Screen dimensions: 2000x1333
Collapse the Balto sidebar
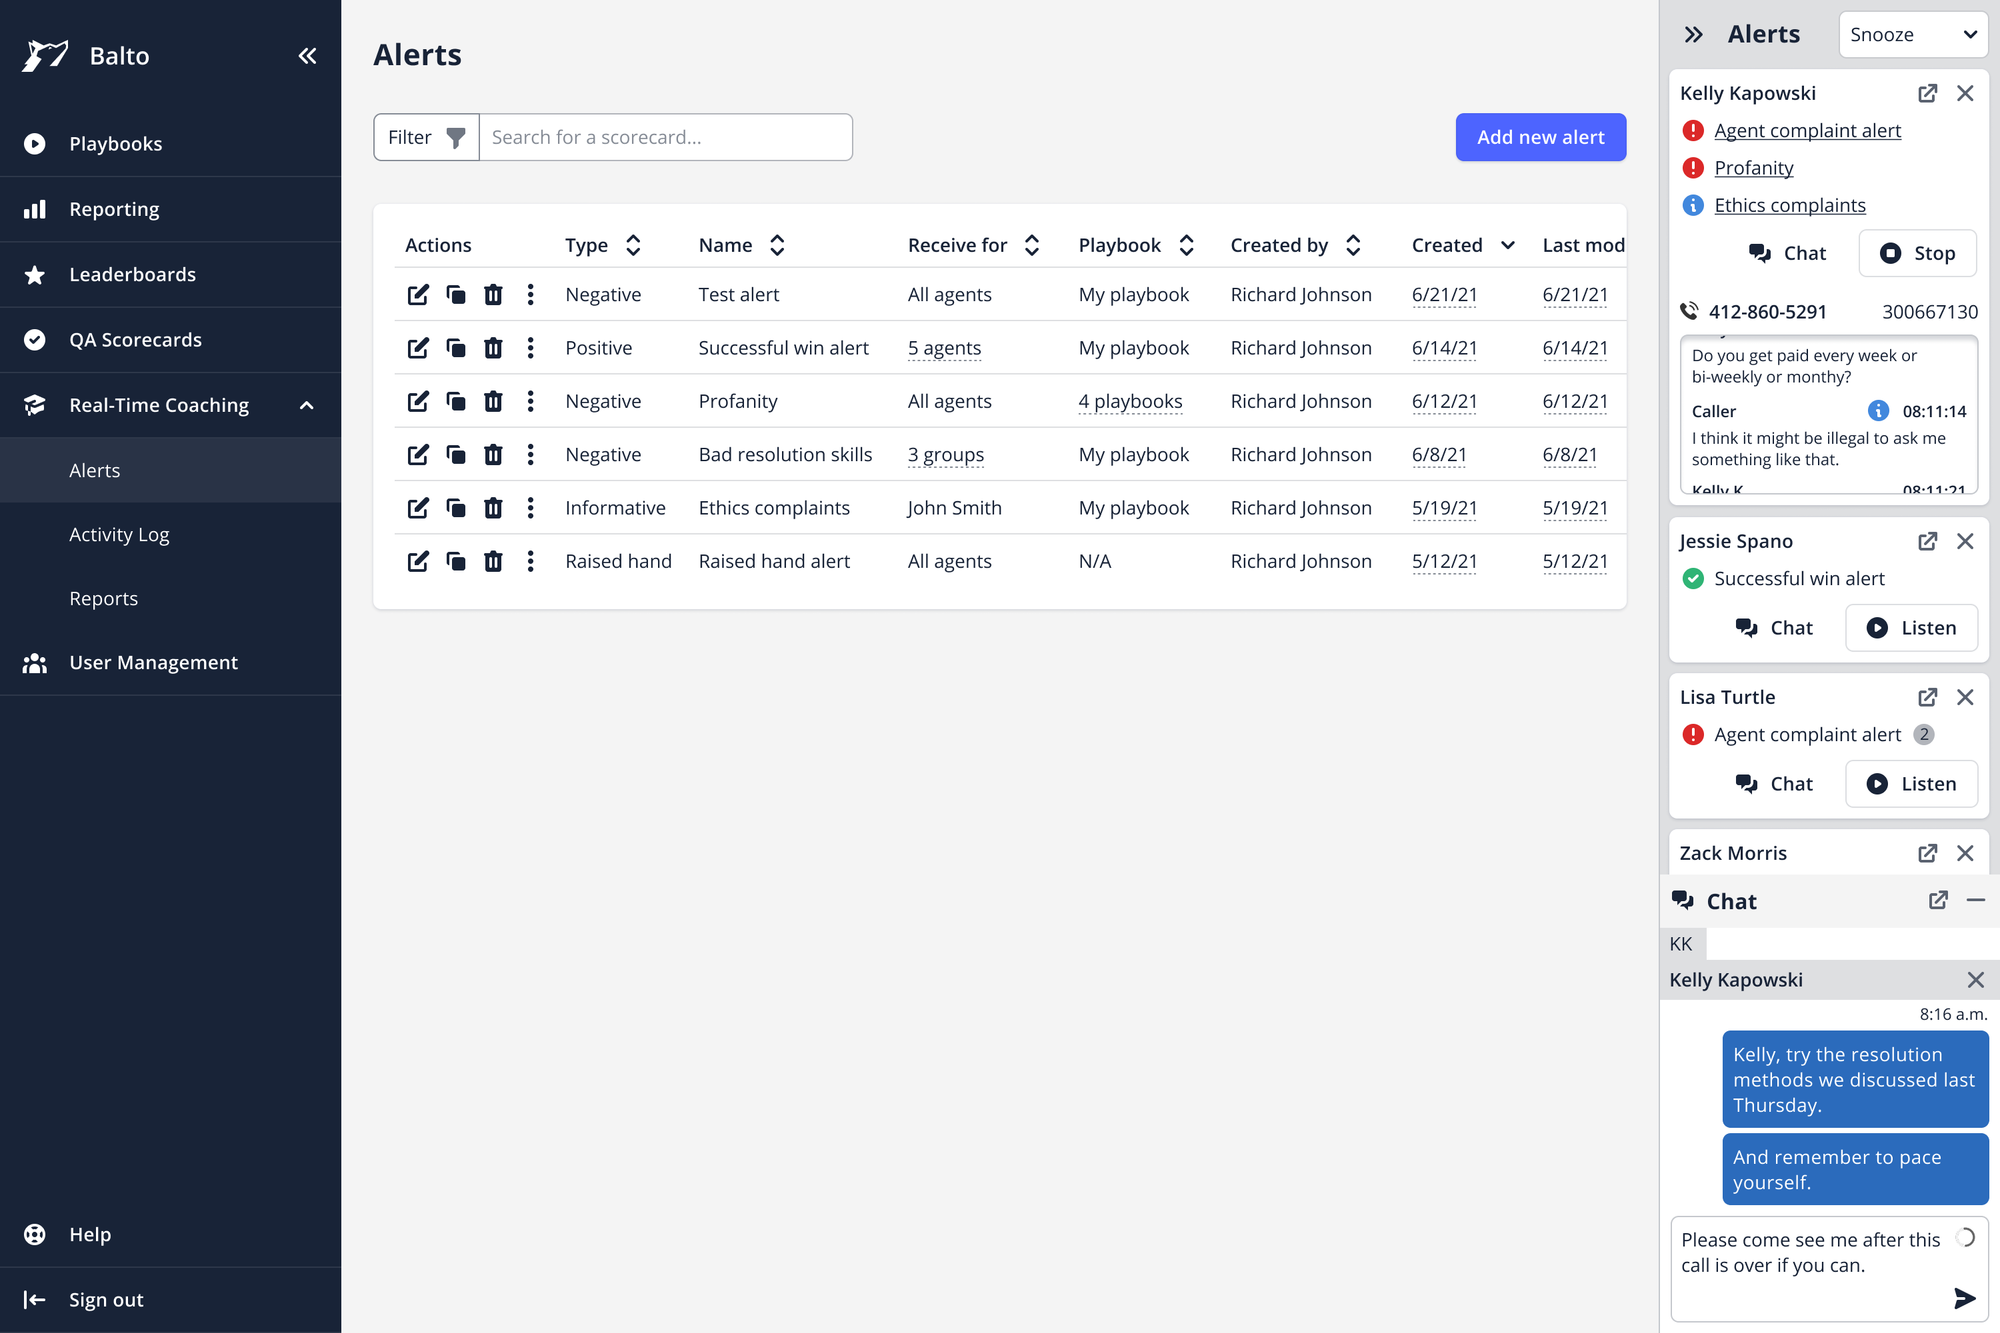pos(307,56)
